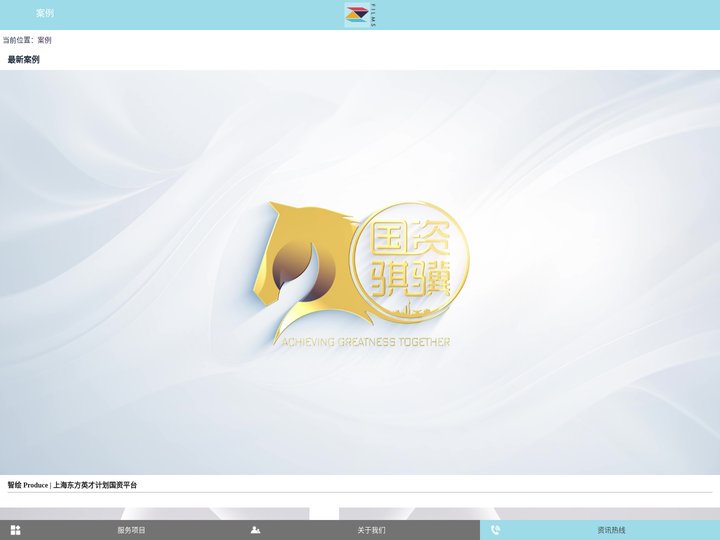The height and width of the screenshot is (540, 720).
Task: Click the phone icon in bottom bar
Action: coord(495,530)
